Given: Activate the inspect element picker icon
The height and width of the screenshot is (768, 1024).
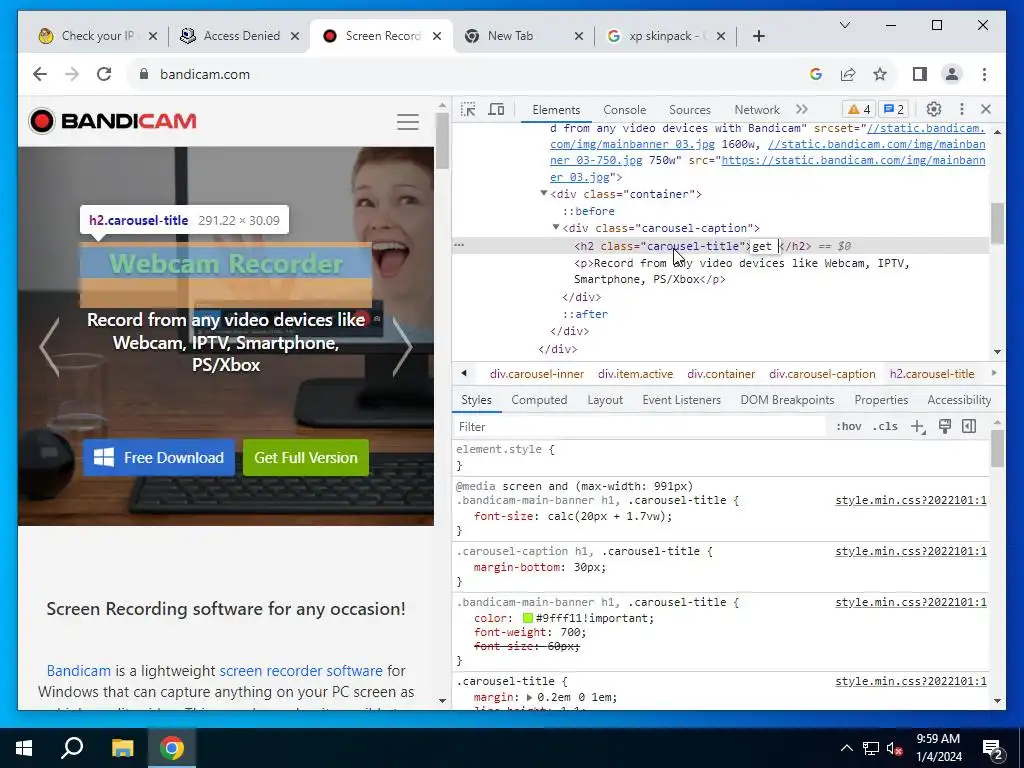Looking at the screenshot, I should pos(468,109).
